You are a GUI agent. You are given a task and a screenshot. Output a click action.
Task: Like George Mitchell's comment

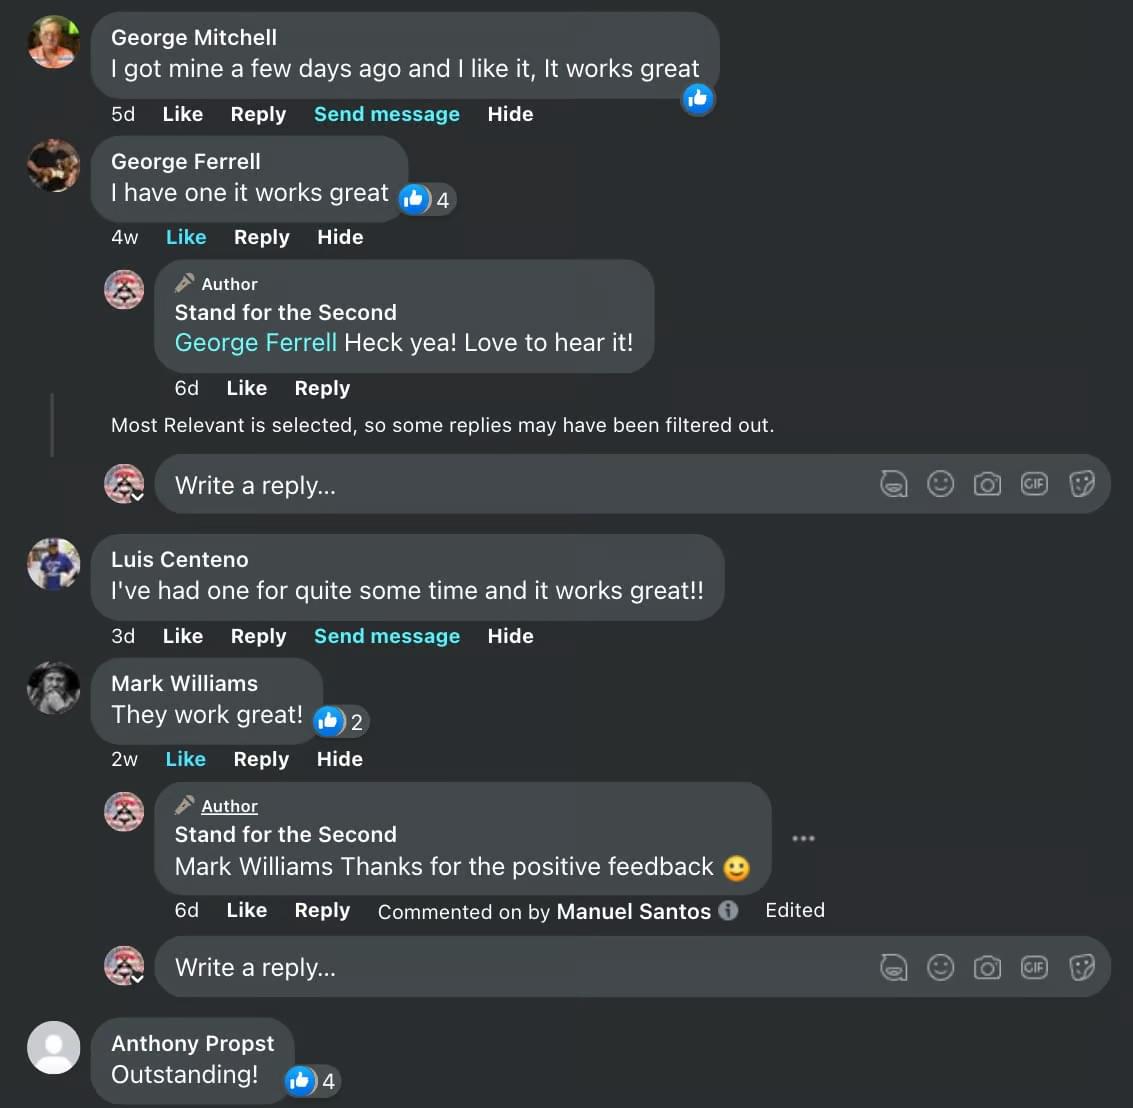pyautogui.click(x=182, y=114)
